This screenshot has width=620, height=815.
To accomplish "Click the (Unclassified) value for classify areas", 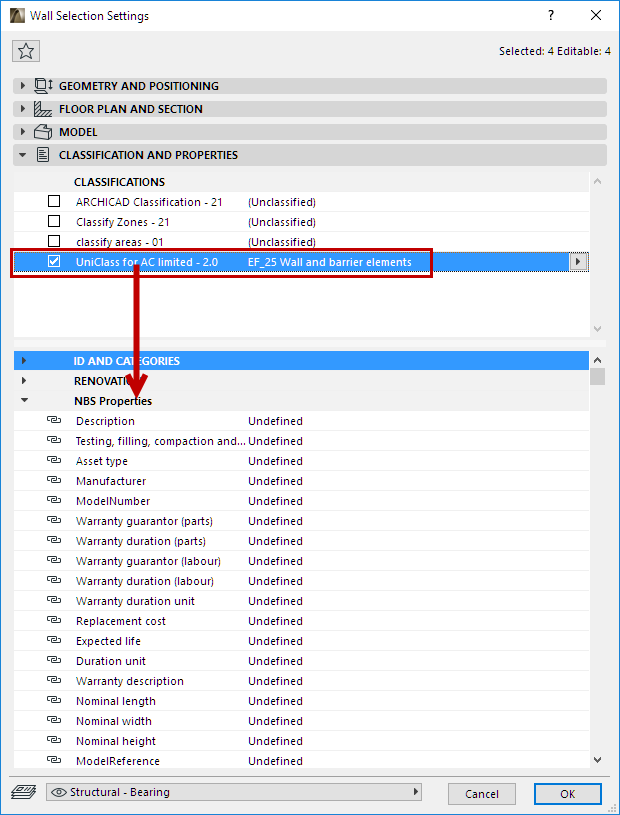I will [x=282, y=242].
